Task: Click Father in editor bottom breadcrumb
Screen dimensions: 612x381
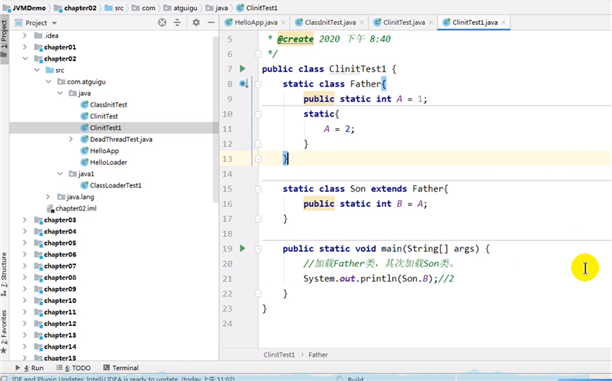Action: click(x=318, y=354)
